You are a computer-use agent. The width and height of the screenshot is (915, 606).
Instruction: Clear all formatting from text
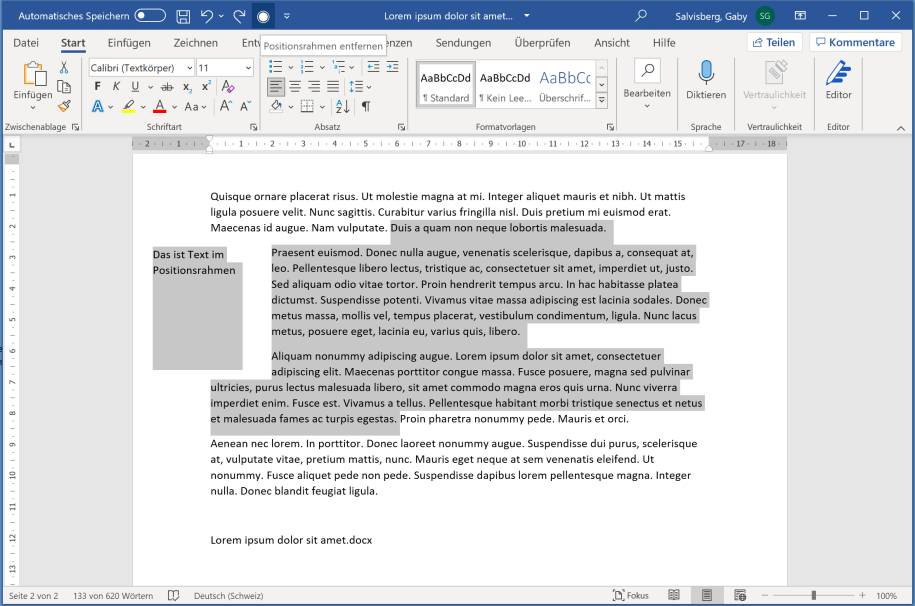tap(228, 87)
